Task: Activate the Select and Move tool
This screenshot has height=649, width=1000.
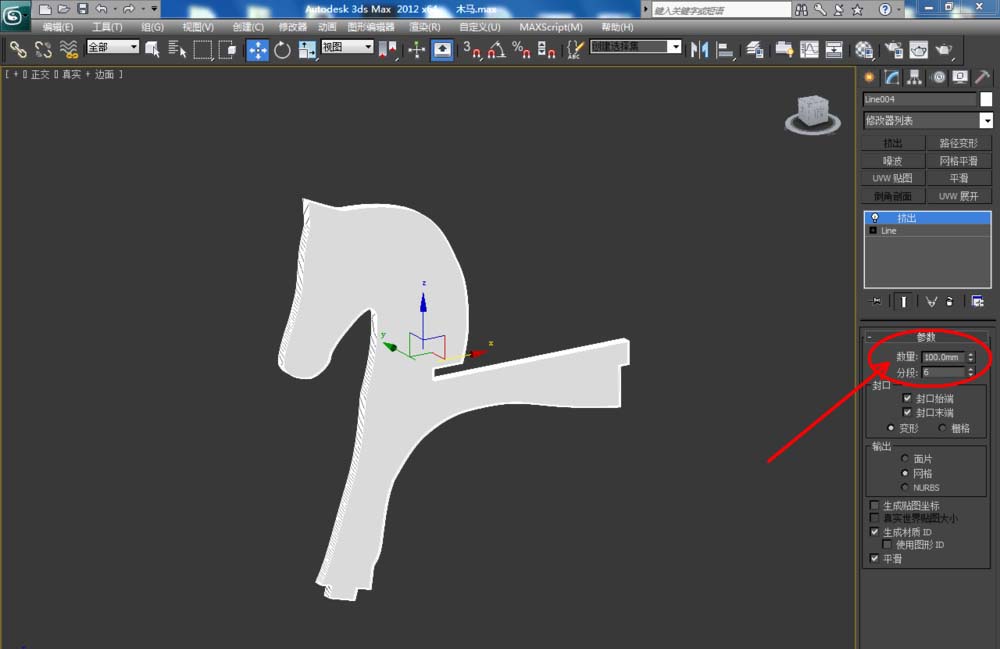Action: pyautogui.click(x=257, y=50)
